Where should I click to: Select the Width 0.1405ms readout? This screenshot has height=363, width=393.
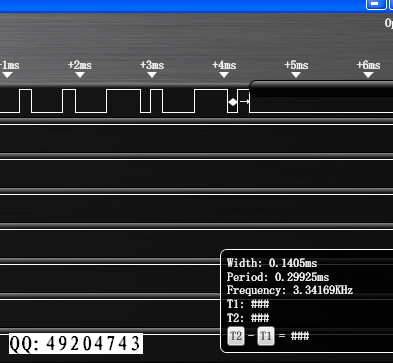(x=272, y=263)
